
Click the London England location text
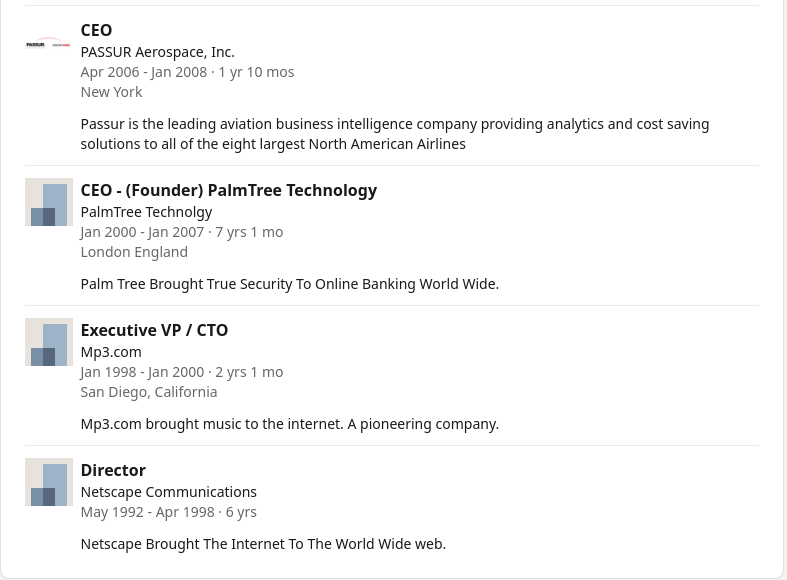coord(134,251)
